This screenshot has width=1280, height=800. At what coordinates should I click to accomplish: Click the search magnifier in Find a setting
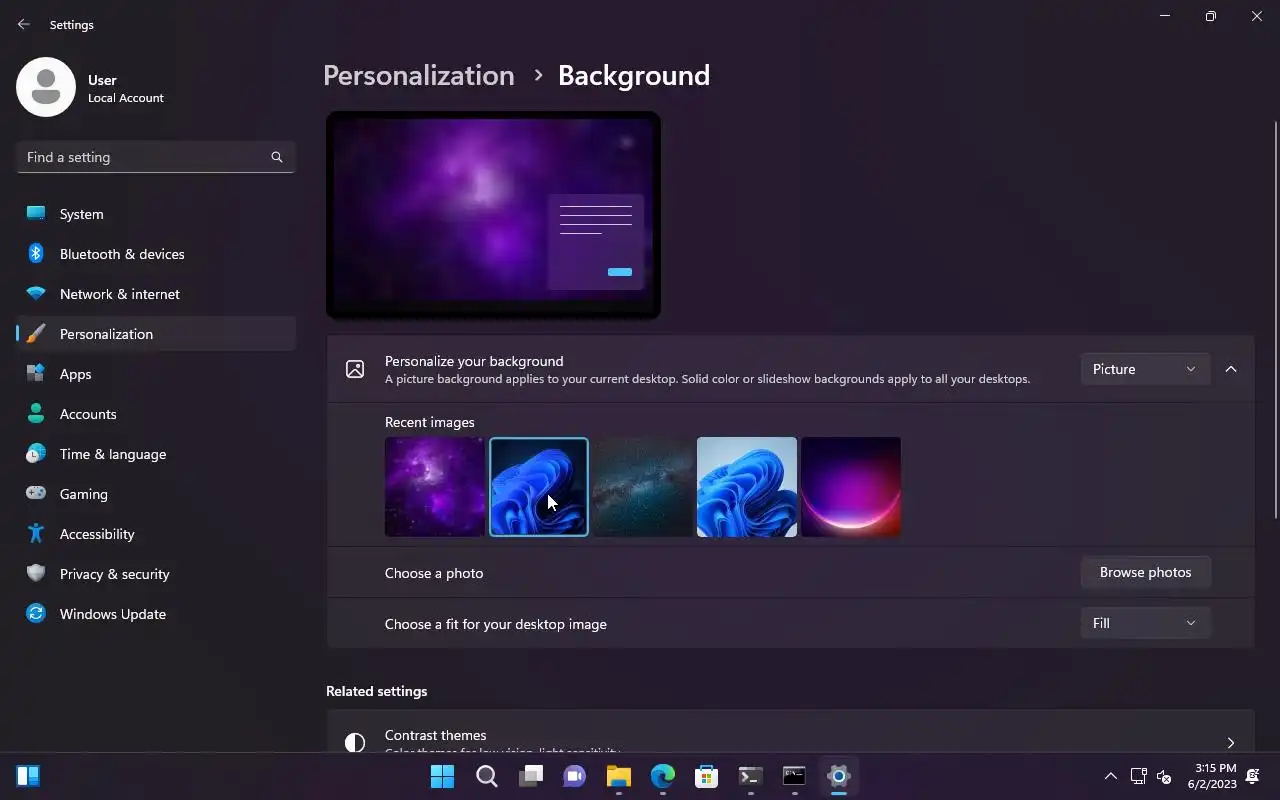(x=277, y=157)
